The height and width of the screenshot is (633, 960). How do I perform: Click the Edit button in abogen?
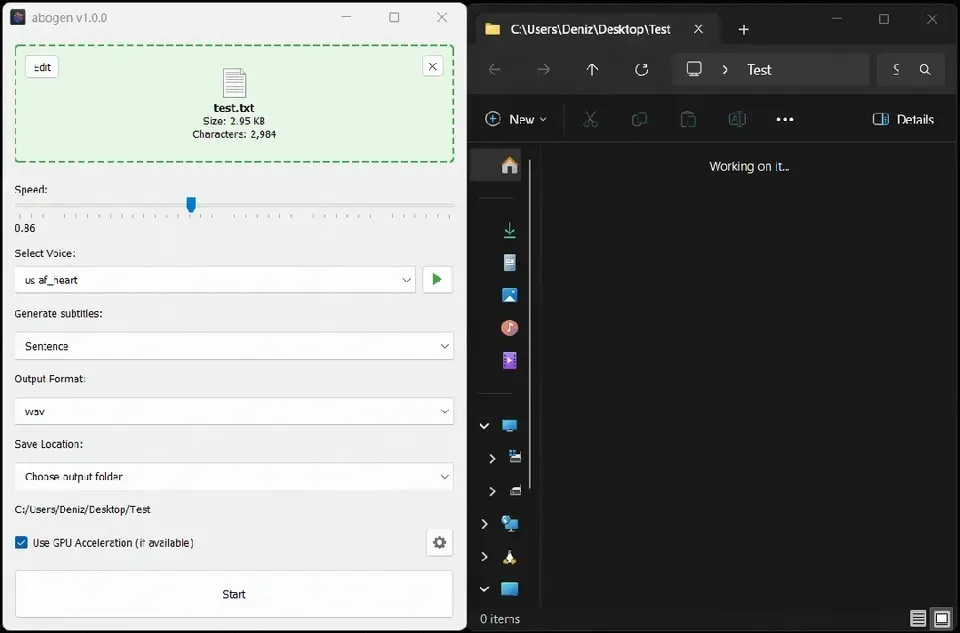click(42, 67)
